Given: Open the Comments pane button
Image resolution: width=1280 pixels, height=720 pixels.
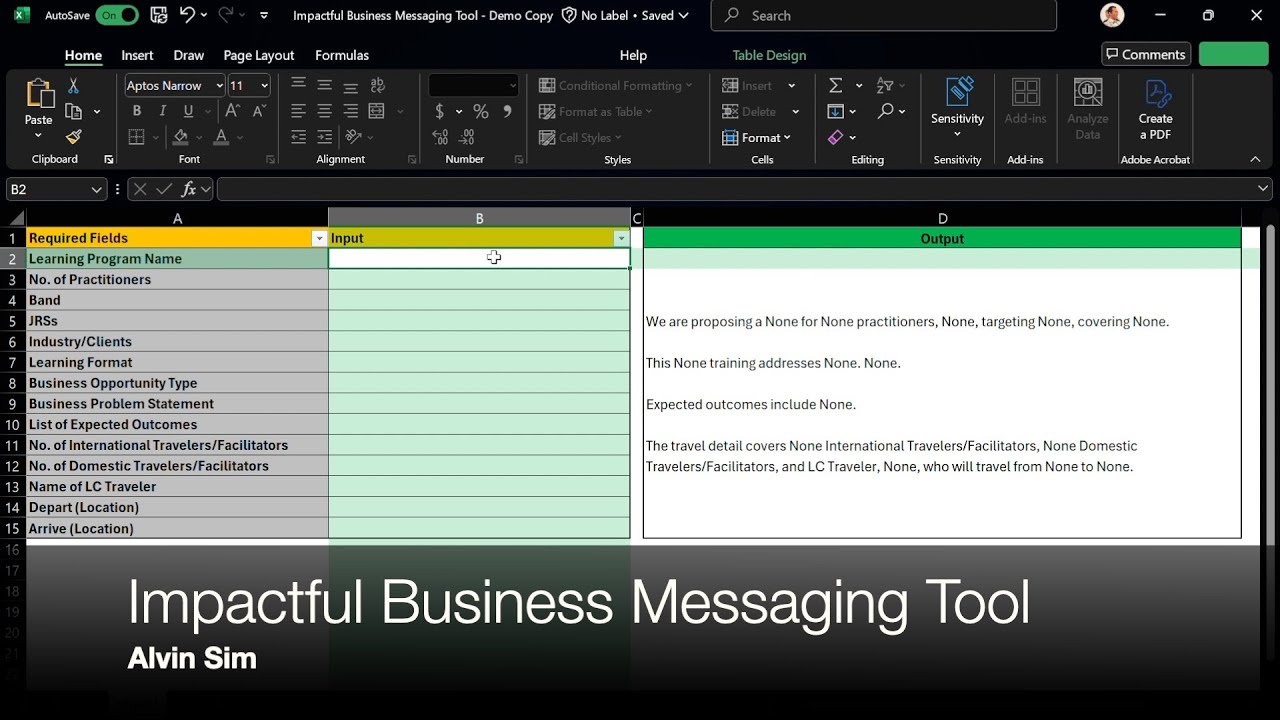Looking at the screenshot, I should click(1145, 54).
